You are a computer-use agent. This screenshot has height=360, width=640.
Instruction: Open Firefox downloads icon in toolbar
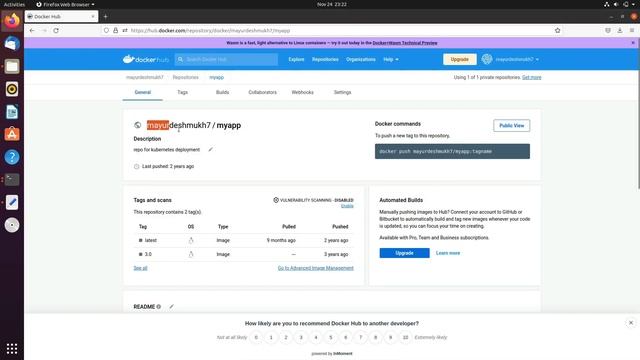pos(620,31)
